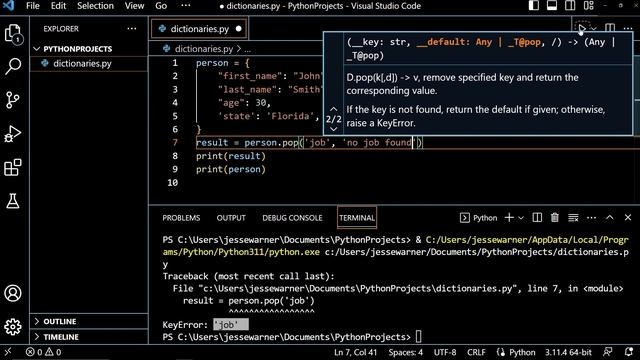Open the Go menu
This screenshot has width=640, height=360.
click(x=161, y=6)
